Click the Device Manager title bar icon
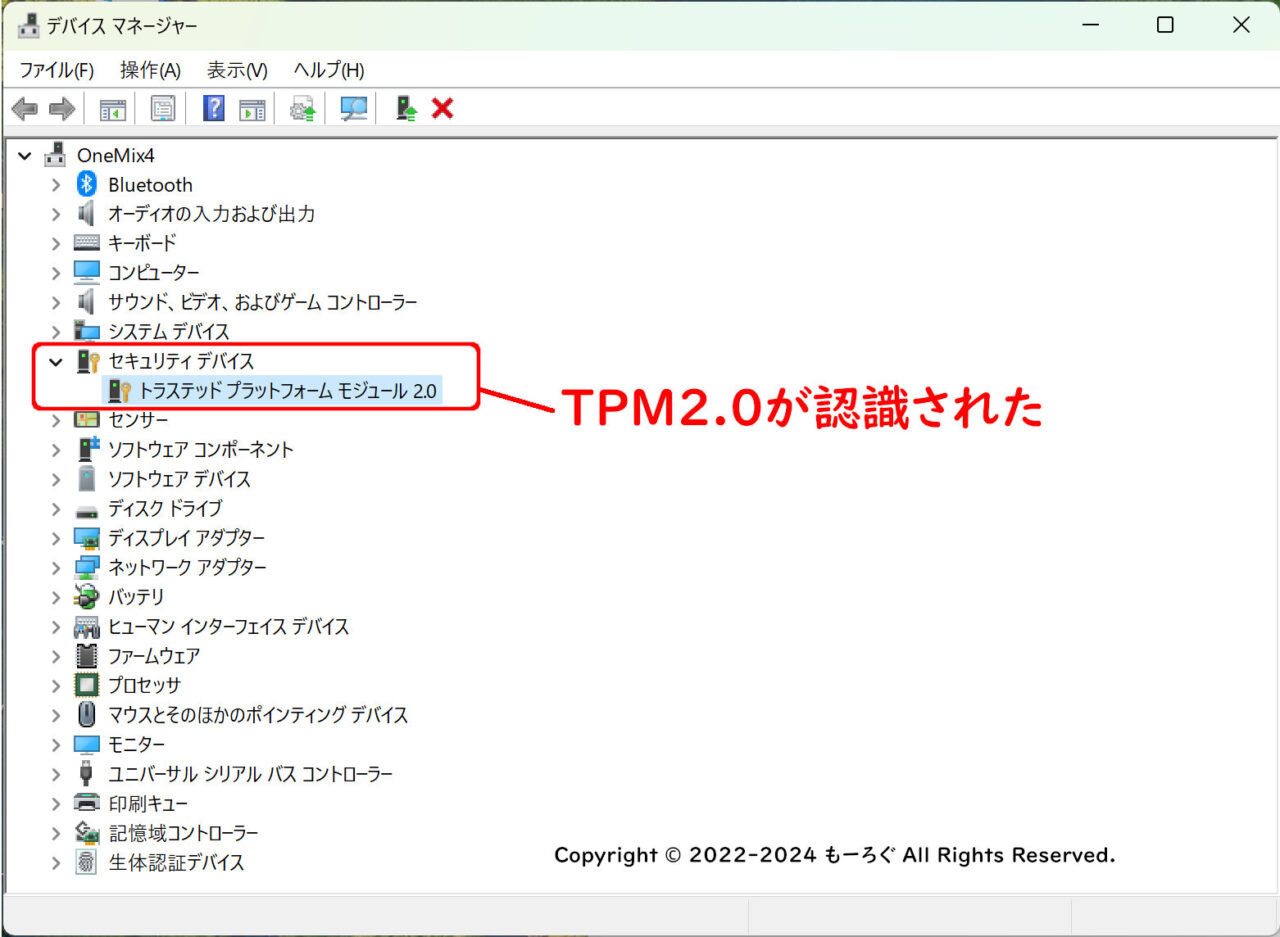Screen dimensions: 1280x937 coord(29,26)
